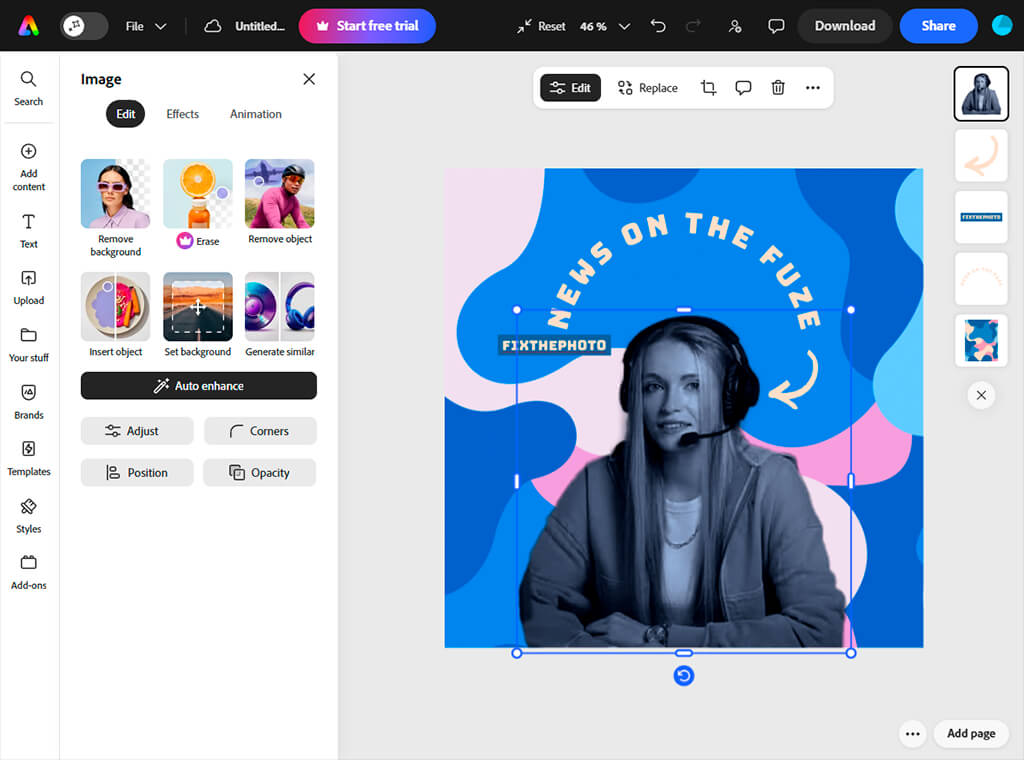Image resolution: width=1024 pixels, height=760 pixels.
Task: Open the Brands panel
Action: click(x=28, y=402)
